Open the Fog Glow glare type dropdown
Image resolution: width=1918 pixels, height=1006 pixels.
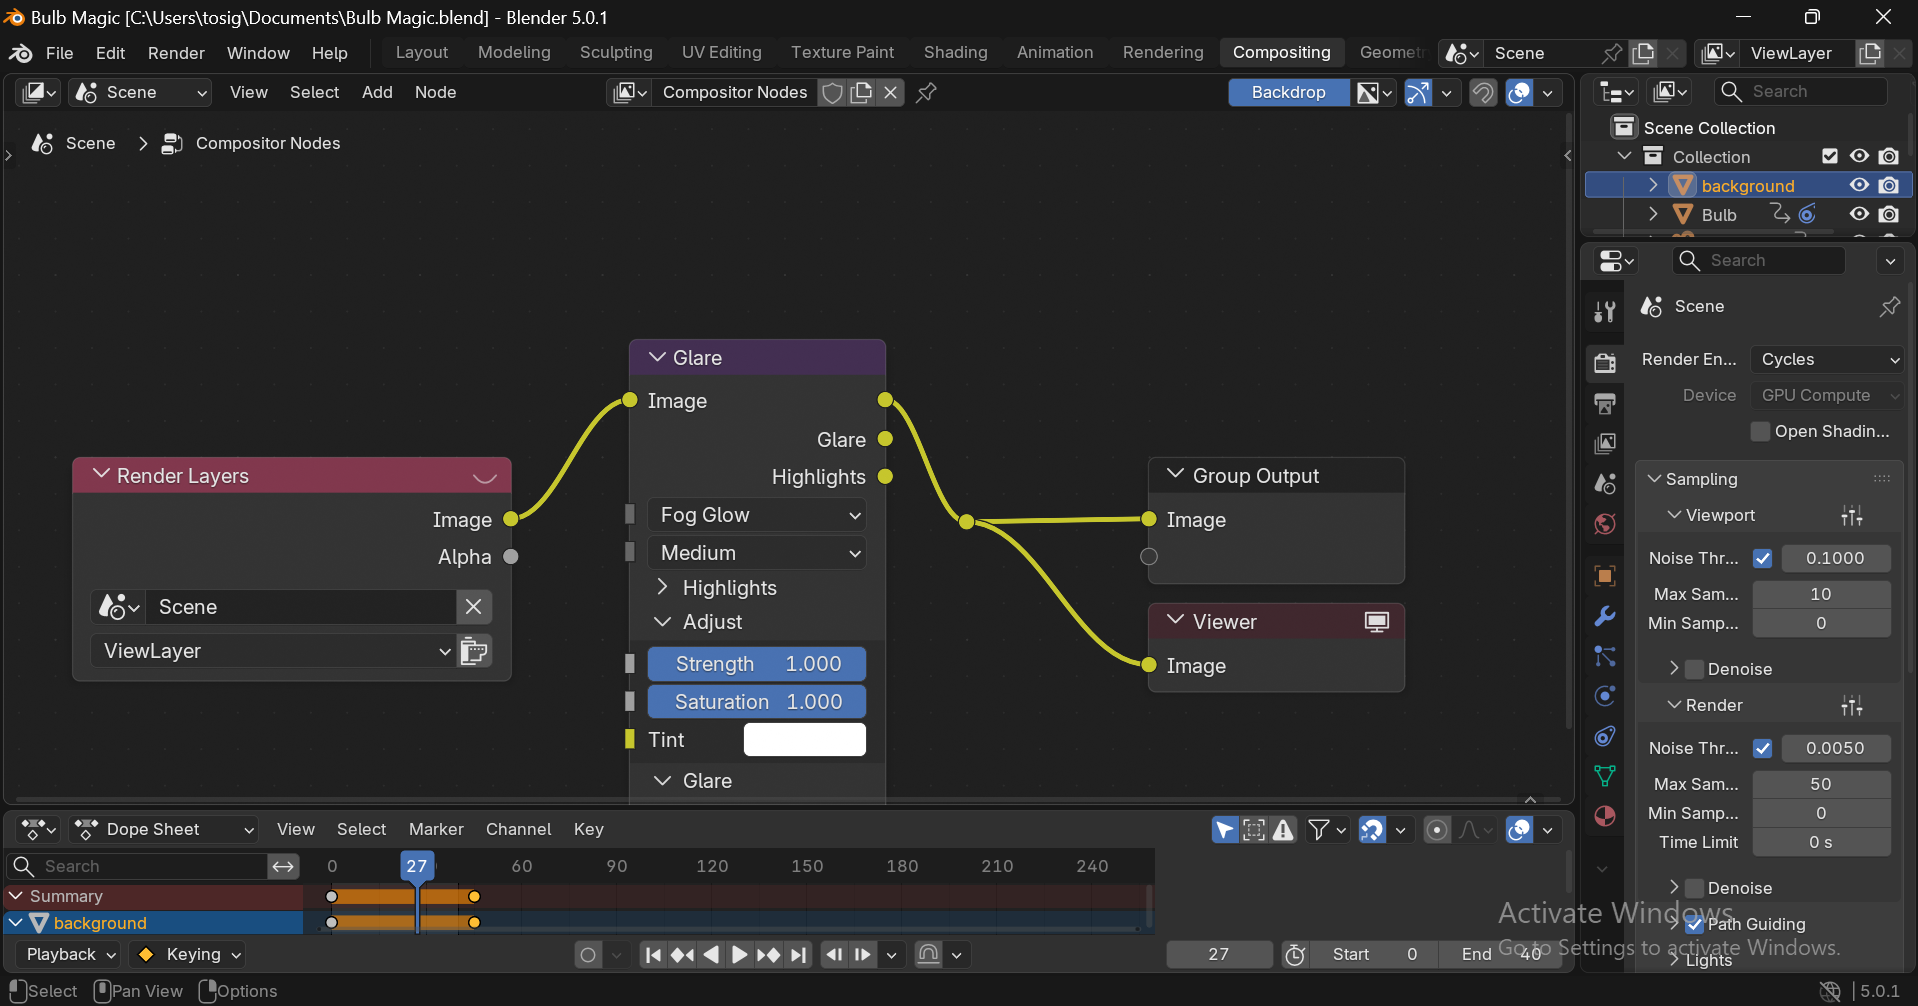tap(757, 515)
